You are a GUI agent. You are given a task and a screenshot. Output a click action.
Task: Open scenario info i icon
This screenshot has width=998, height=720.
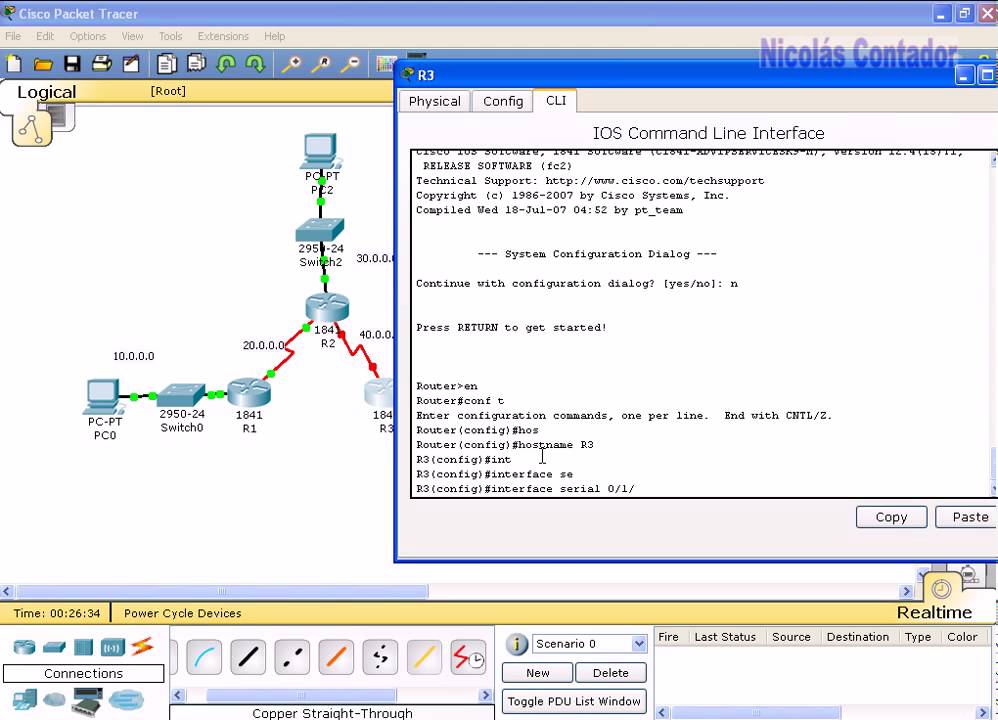pyautogui.click(x=516, y=644)
